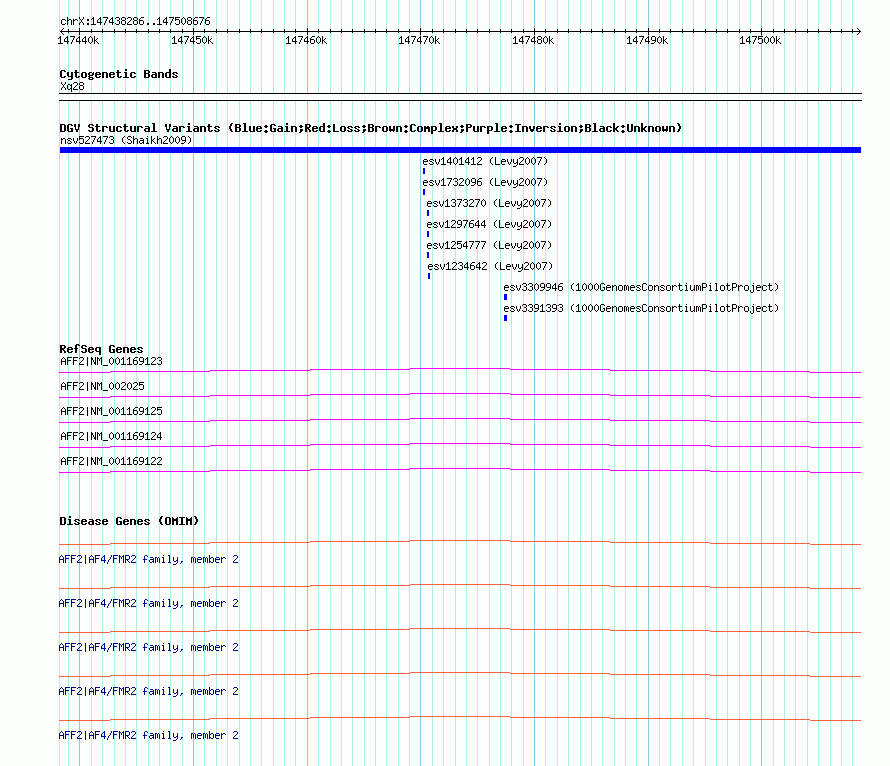Click variant label esv3391393 (1000GenomesConsortiumPilotProject)
This screenshot has height=766, width=890.
pos(641,308)
